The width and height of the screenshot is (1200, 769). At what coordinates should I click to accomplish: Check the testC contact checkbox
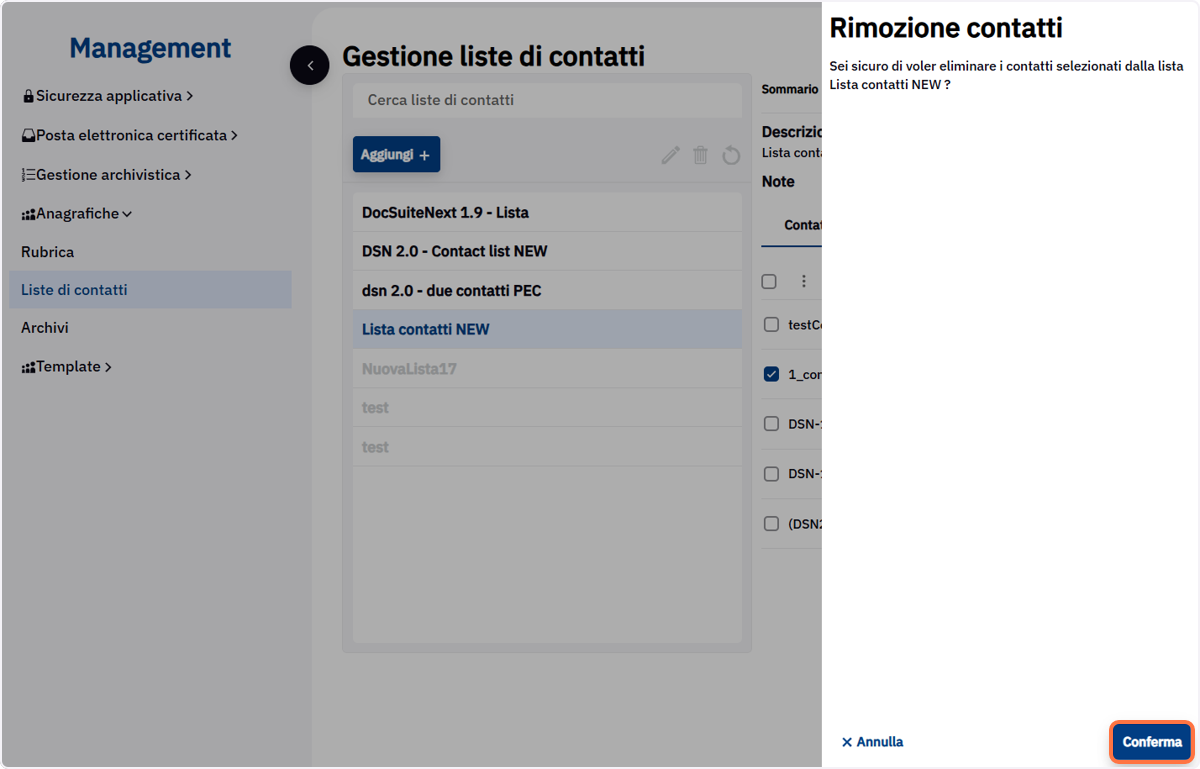[x=771, y=324]
